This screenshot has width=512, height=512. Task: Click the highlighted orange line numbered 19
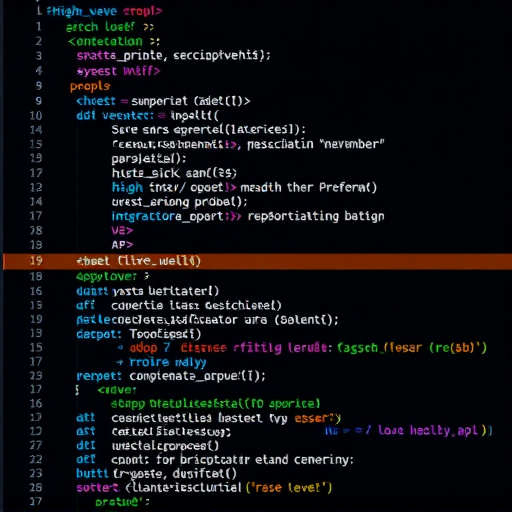coord(257,261)
